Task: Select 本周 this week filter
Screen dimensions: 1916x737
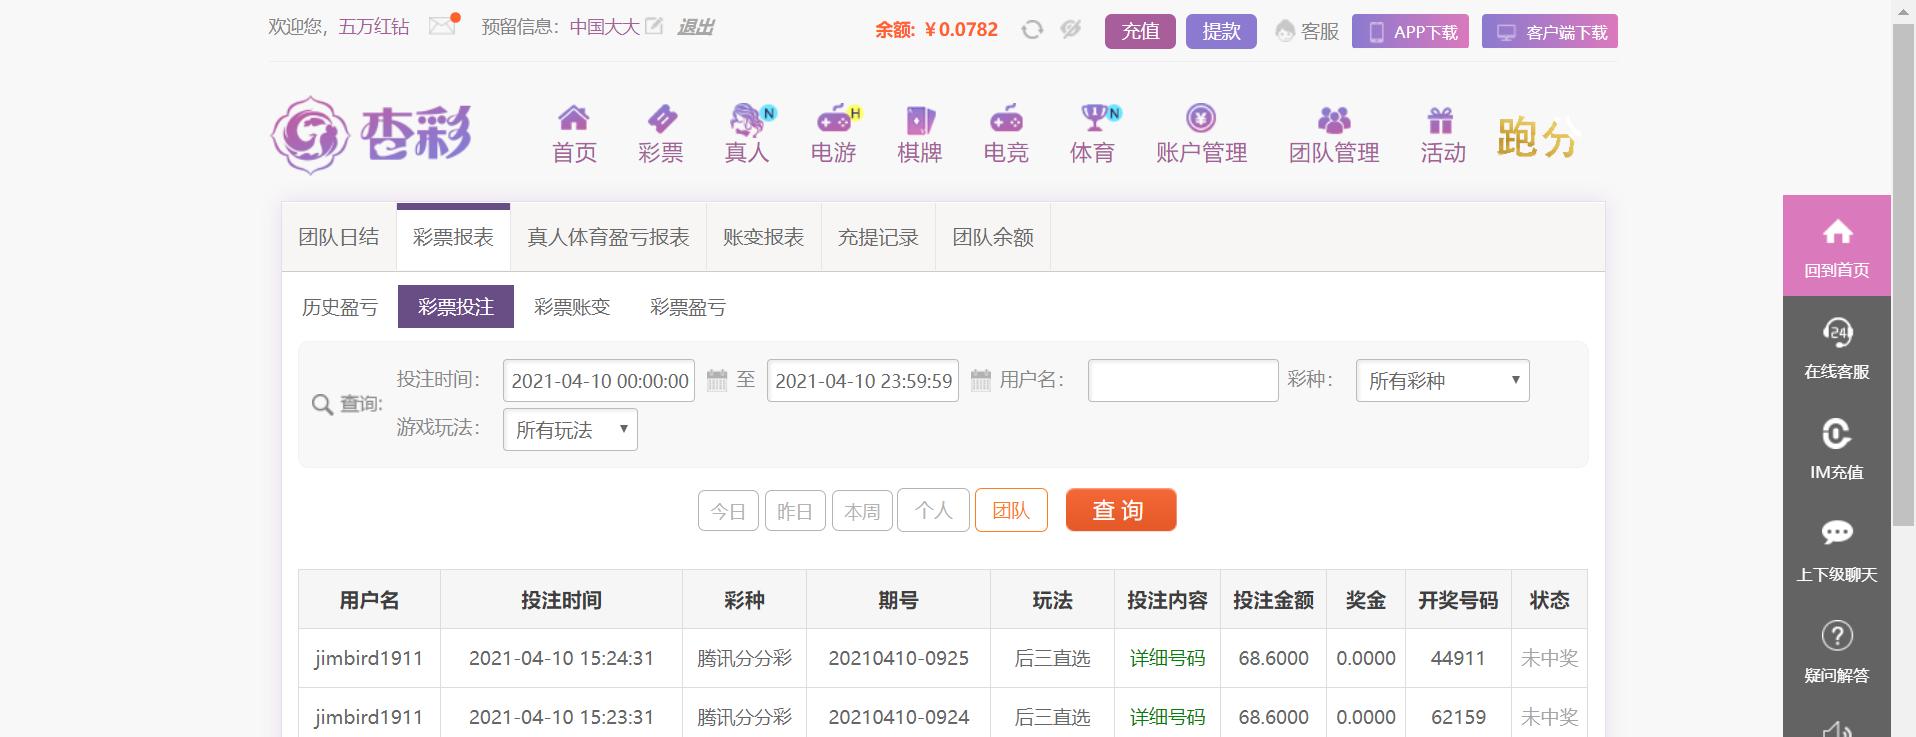Action: [x=862, y=511]
